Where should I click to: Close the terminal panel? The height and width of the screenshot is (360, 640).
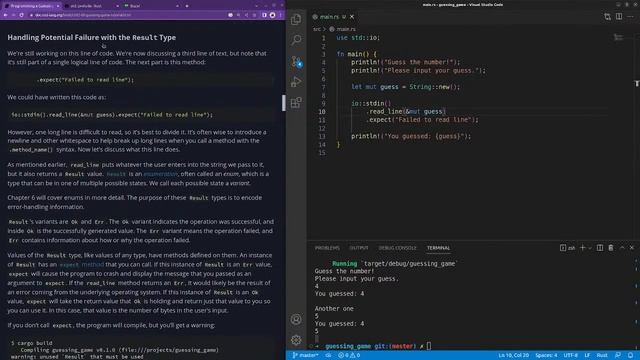[632, 248]
